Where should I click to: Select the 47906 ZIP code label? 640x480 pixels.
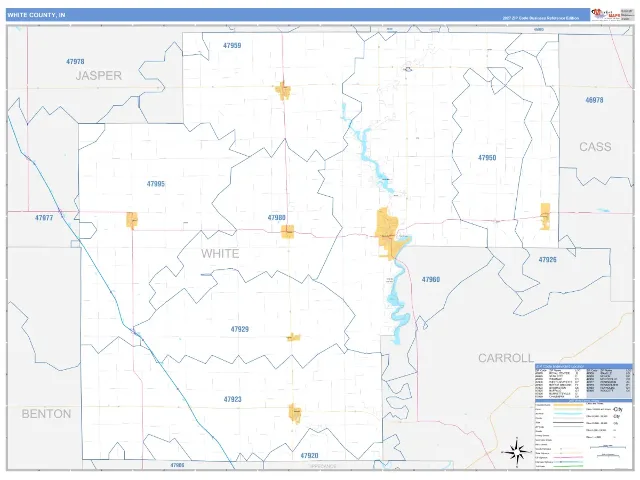pyautogui.click(x=177, y=465)
